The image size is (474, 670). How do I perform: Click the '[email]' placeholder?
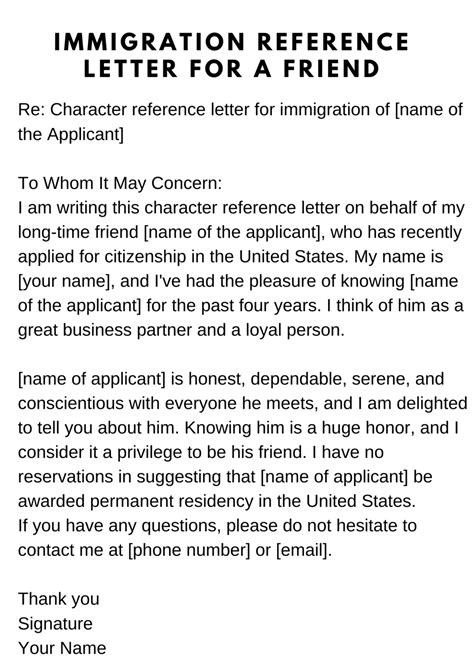coord(302,550)
